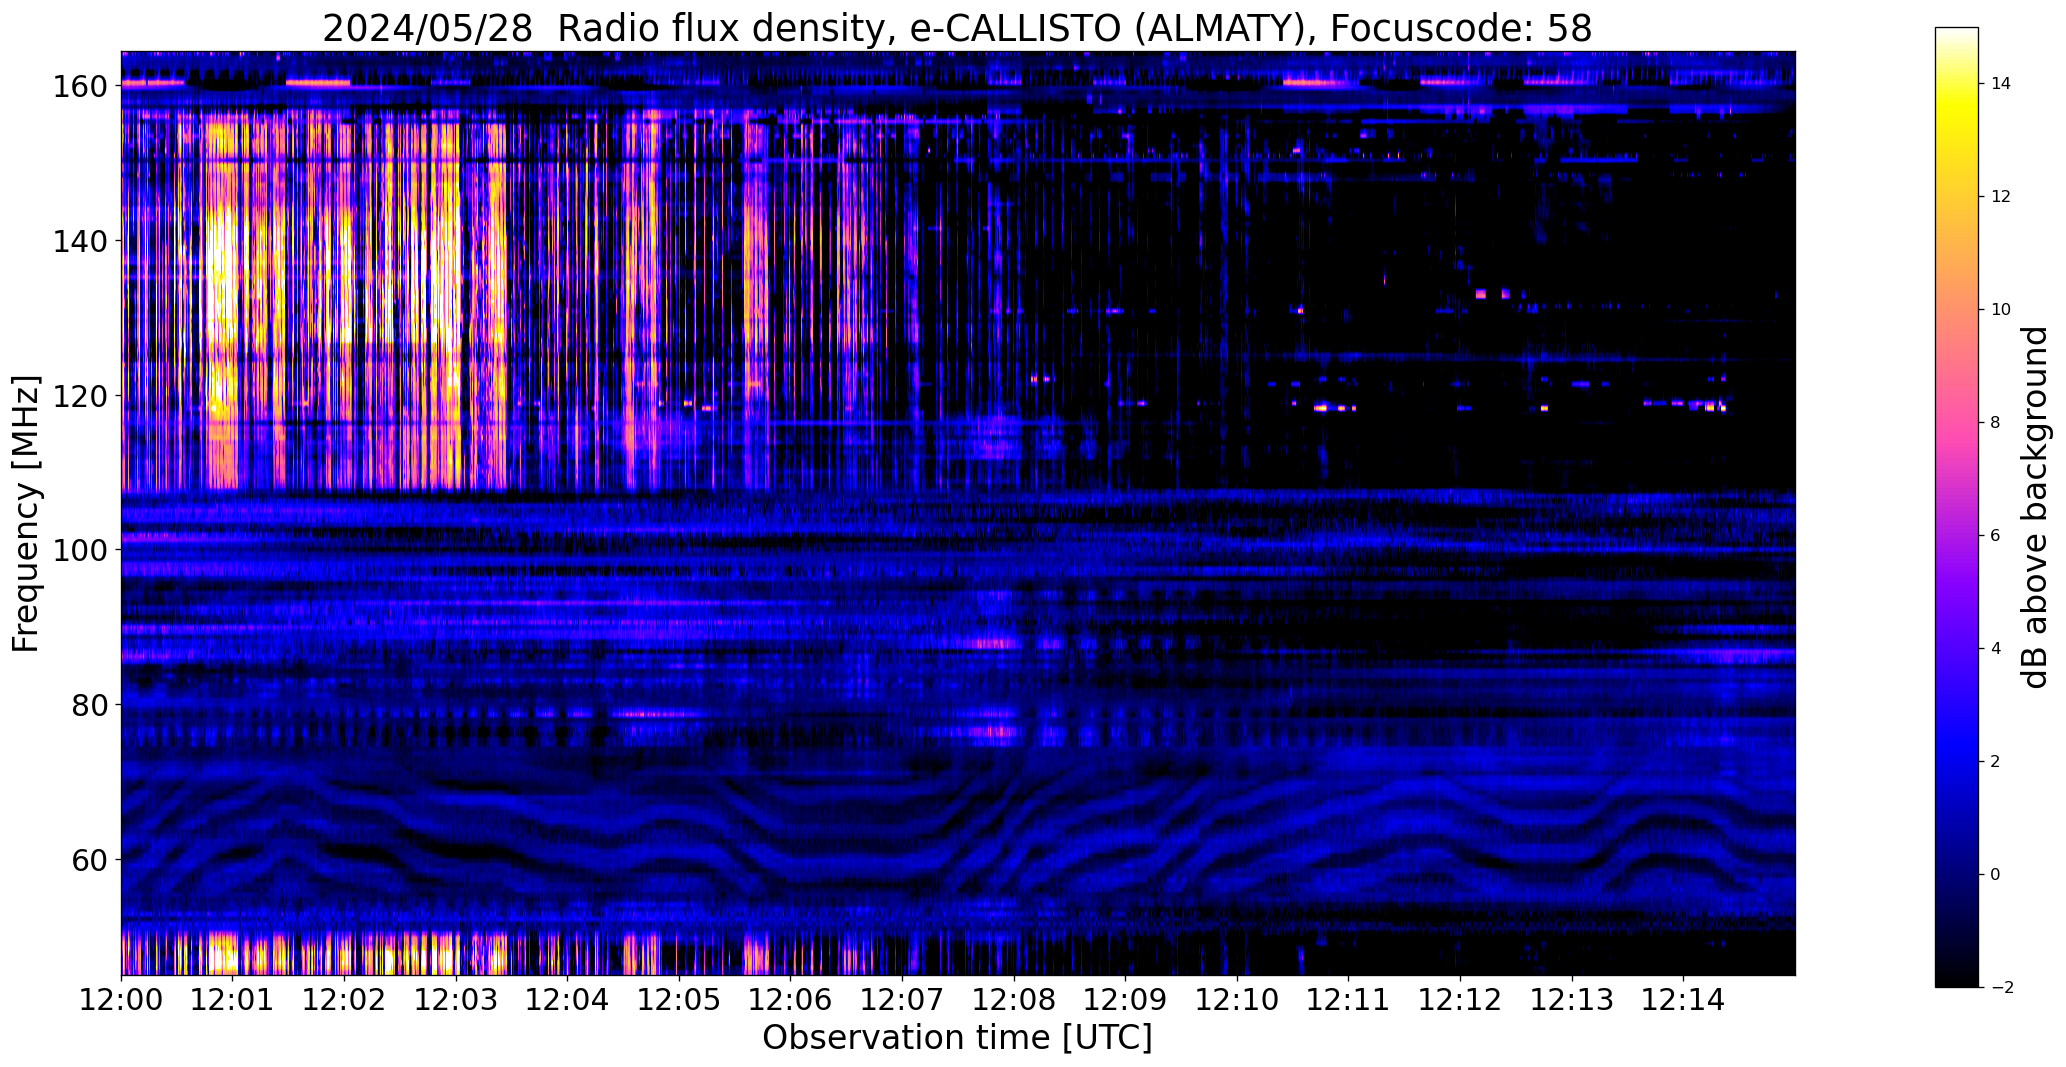
Task: Click the 12:13 time tick label
Action: 1572,1000
